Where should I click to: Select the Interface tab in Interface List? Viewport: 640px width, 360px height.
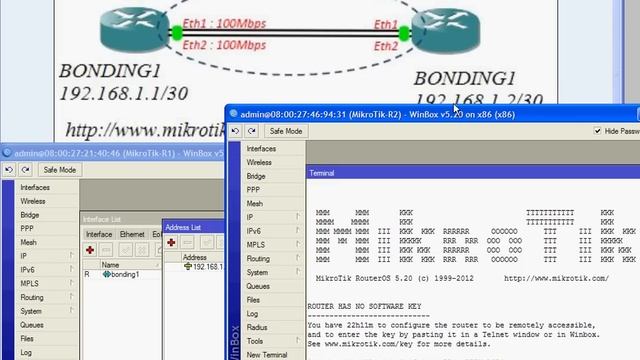[99, 234]
